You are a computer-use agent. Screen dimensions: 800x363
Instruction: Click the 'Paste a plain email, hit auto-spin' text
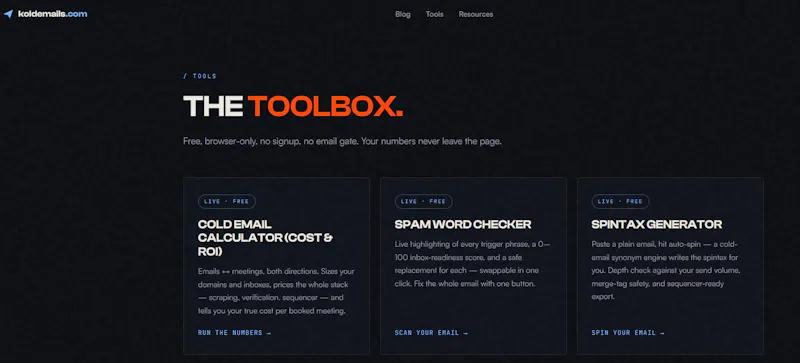[666, 271]
